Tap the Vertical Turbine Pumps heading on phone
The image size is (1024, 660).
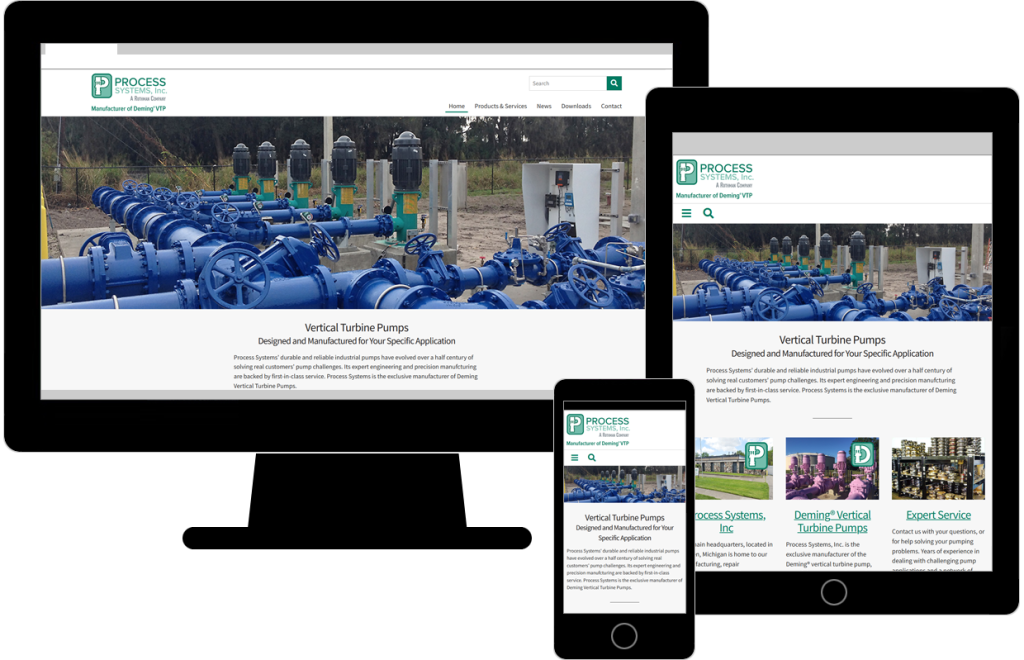click(625, 518)
